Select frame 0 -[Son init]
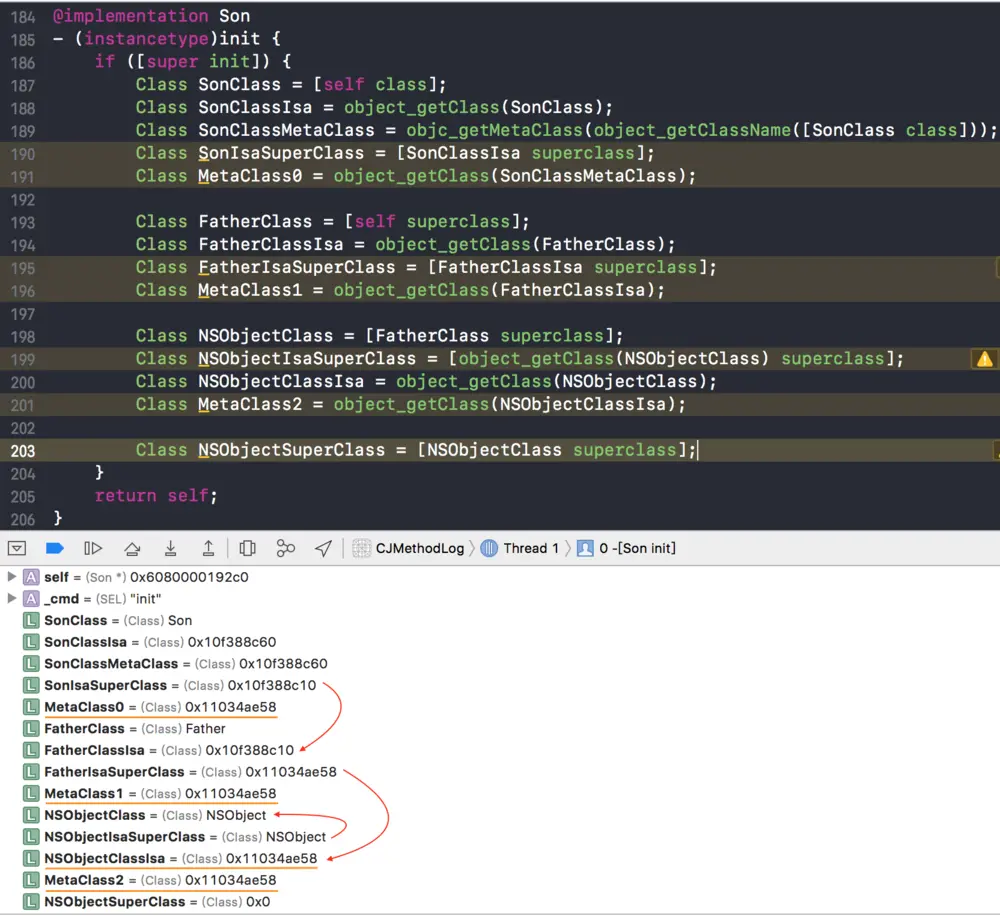This screenshot has width=1000, height=916. click(626, 548)
